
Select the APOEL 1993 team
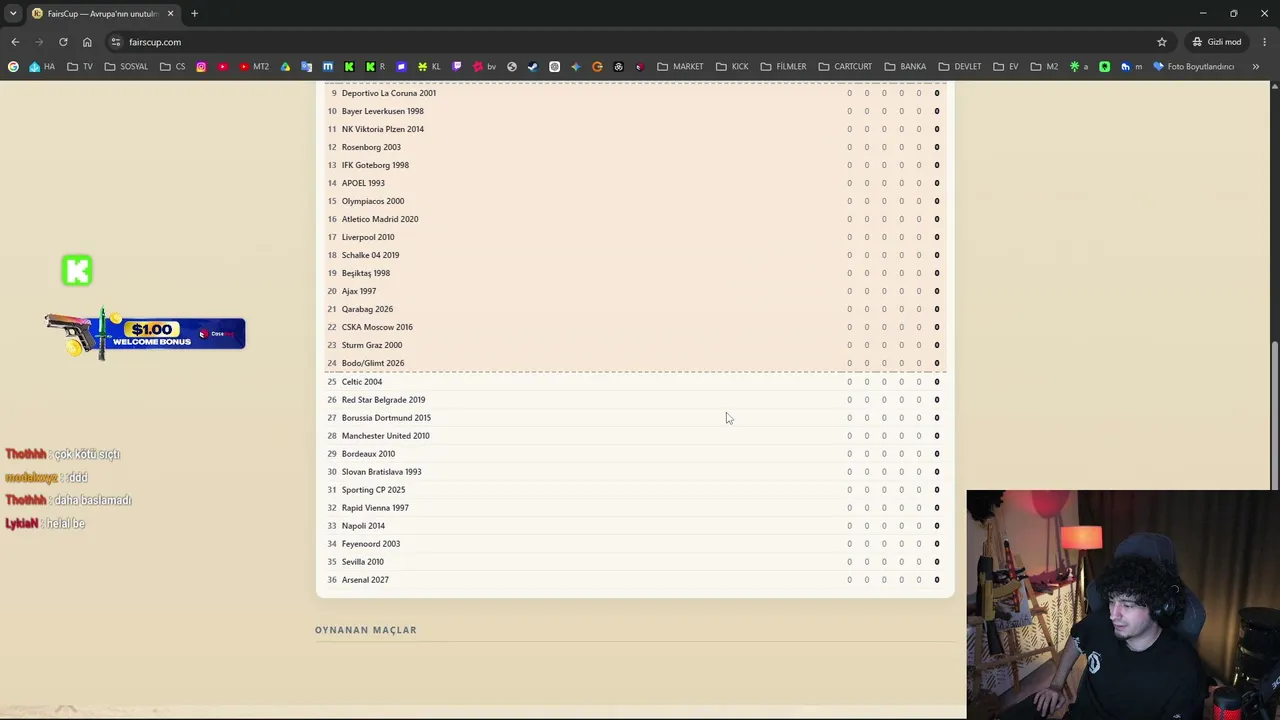[x=363, y=183]
